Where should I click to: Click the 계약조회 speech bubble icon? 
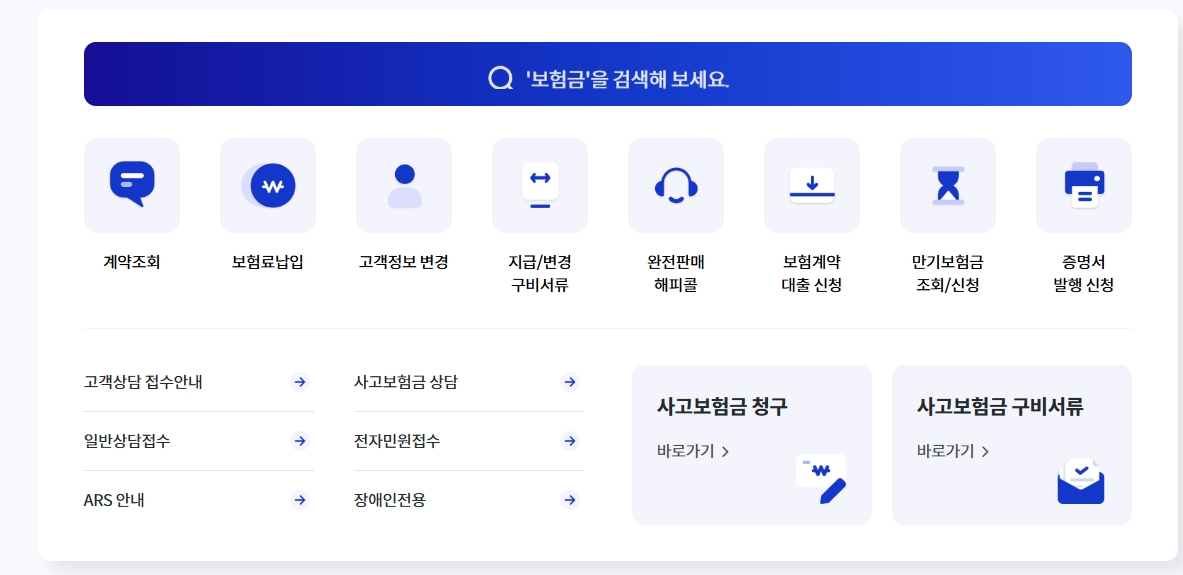132,185
